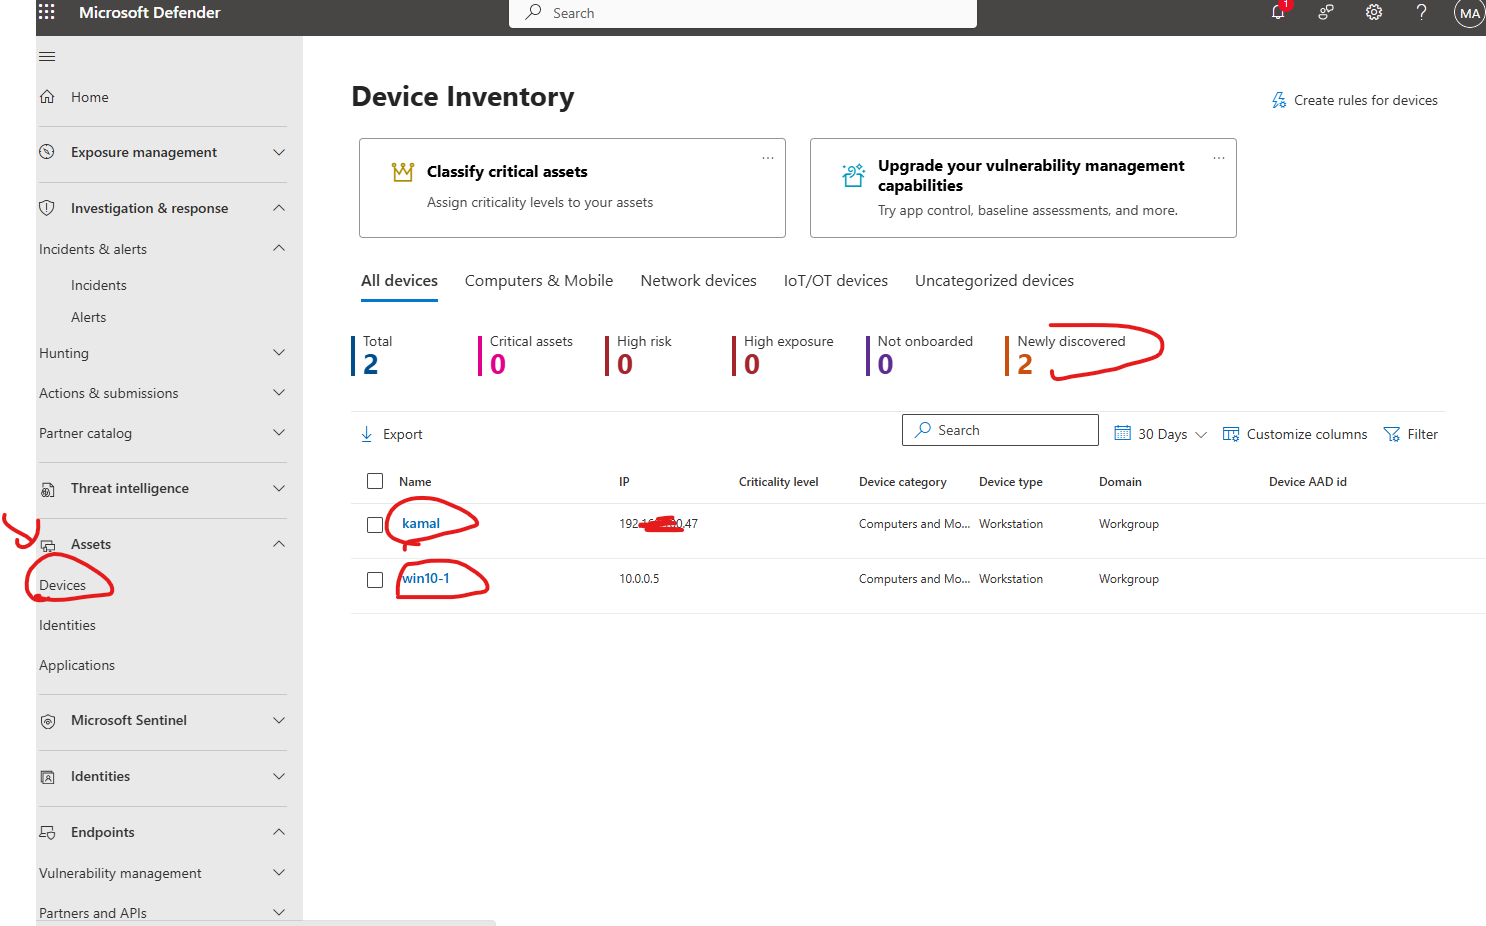Expand the Identities section chevron

[x=279, y=776]
